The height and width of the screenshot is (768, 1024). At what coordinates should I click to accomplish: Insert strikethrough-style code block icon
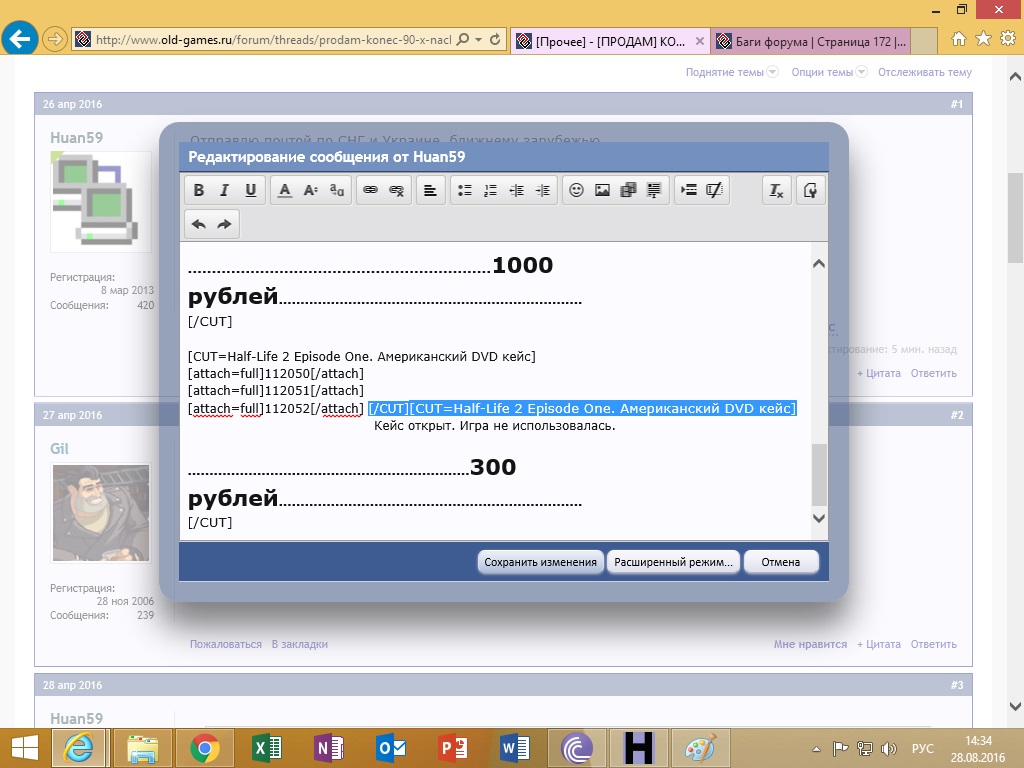click(x=714, y=190)
